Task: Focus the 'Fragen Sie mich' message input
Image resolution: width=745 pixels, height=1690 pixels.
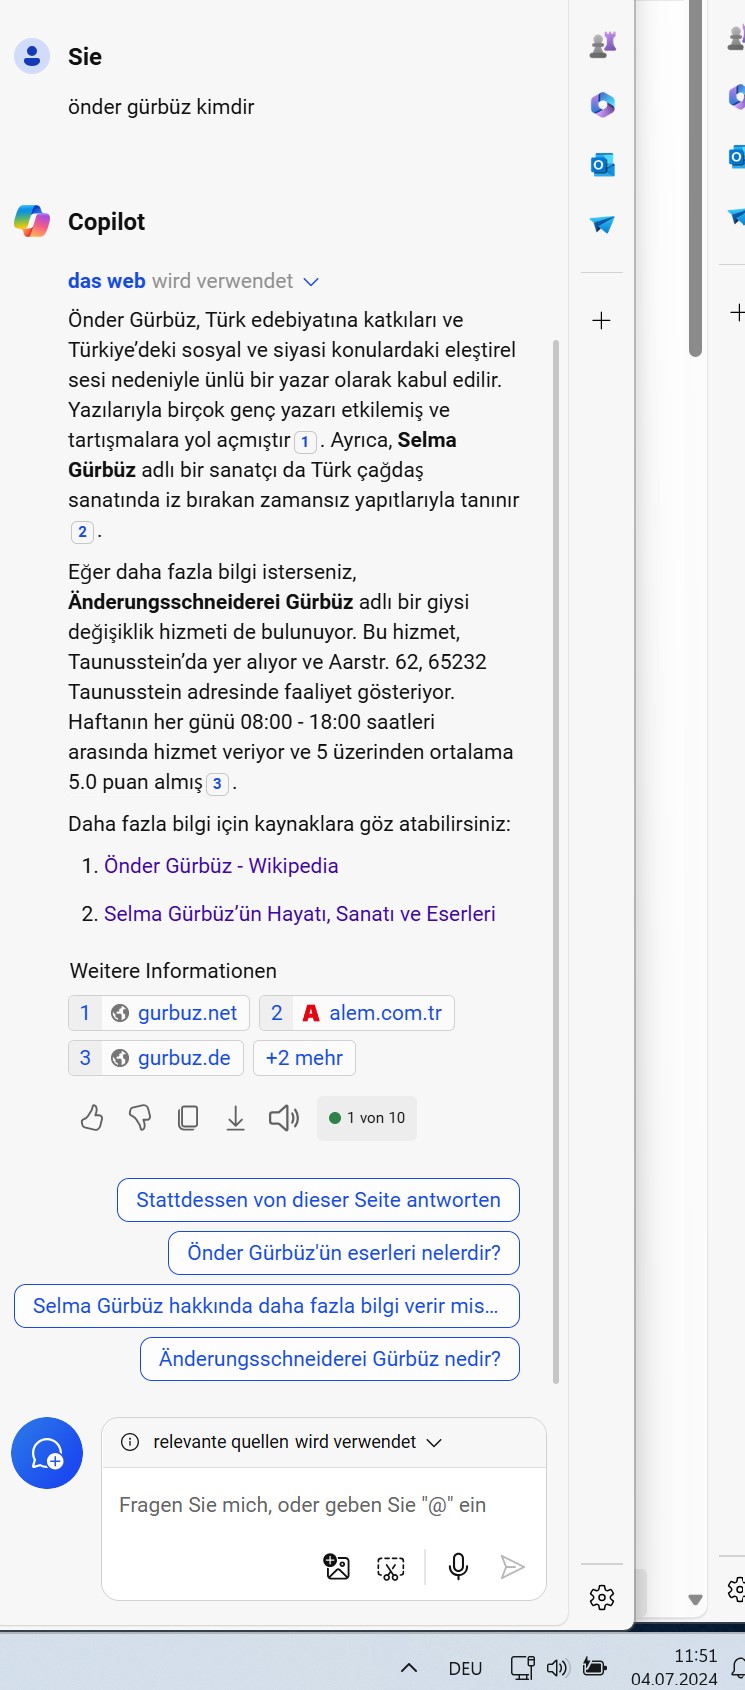Action: (x=303, y=1505)
